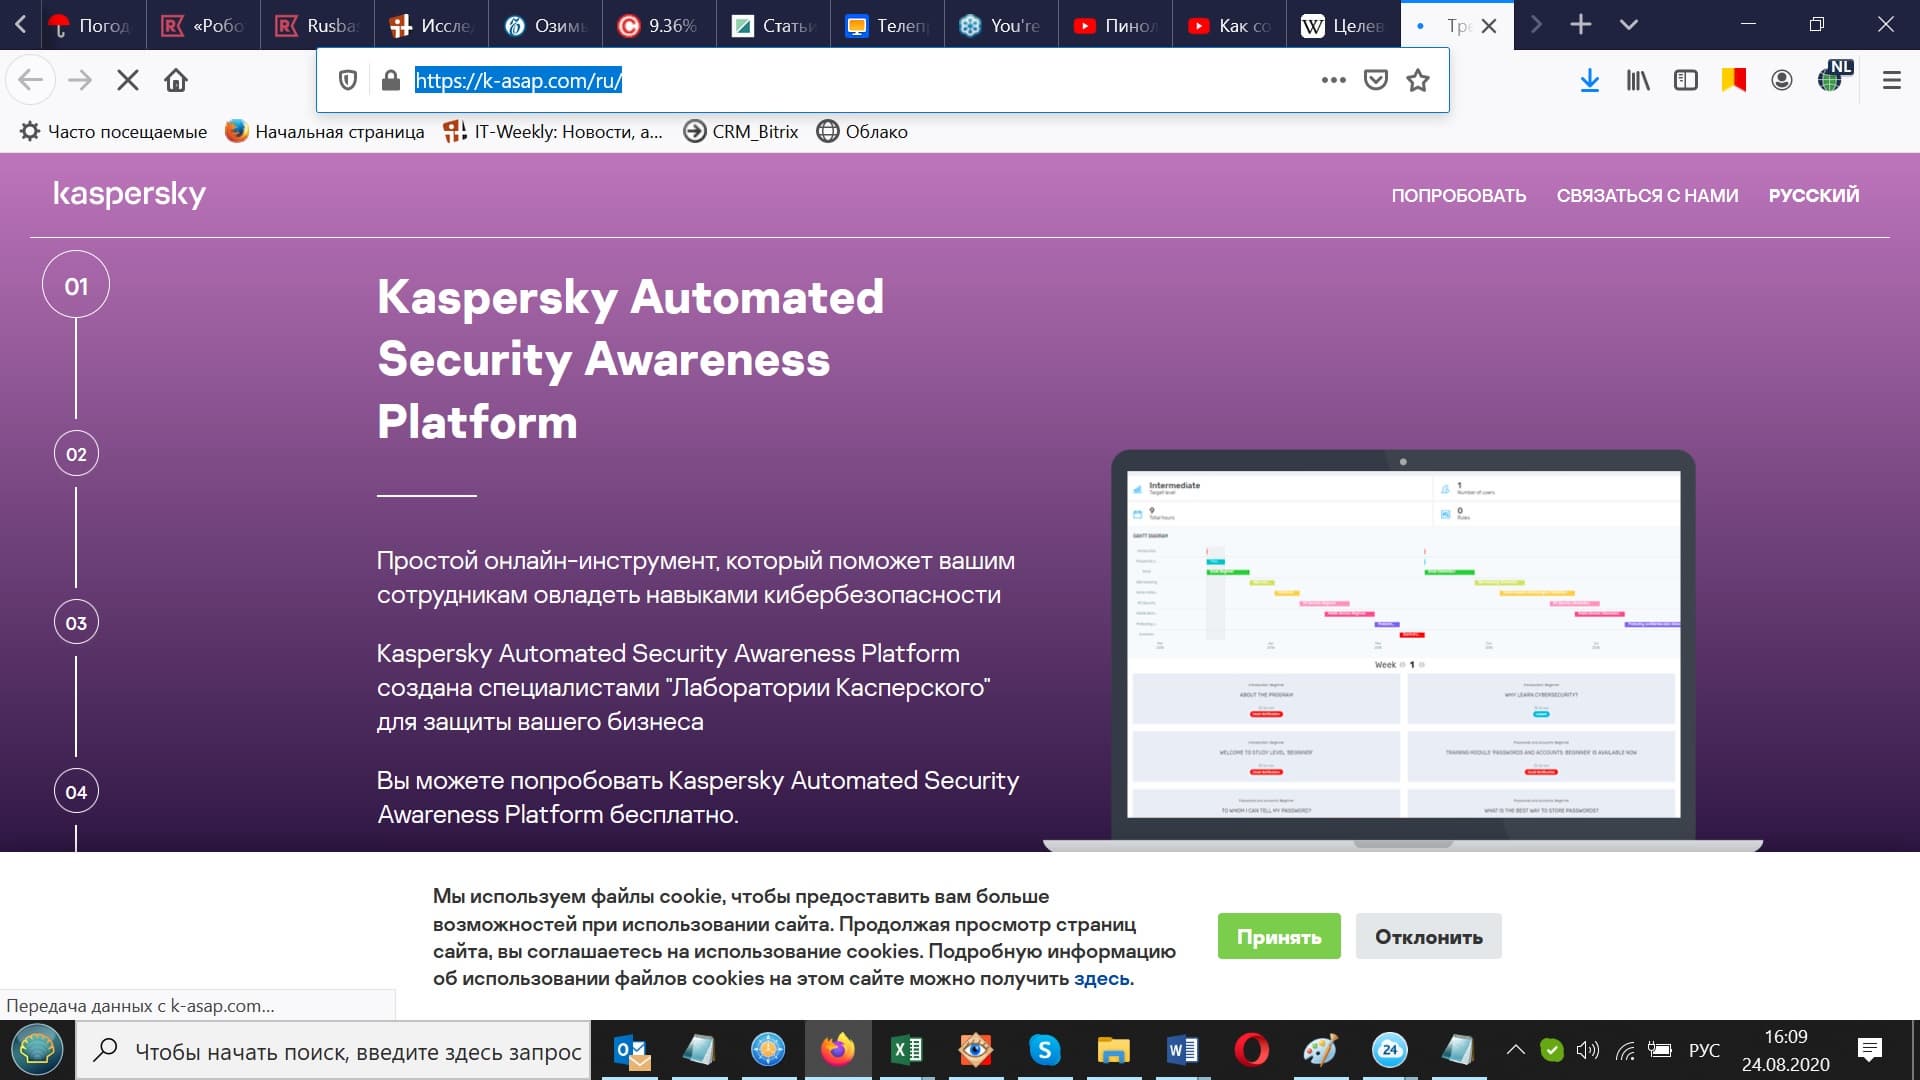Open page actions three-dots menu
Screen dimensions: 1920x1080
click(1333, 80)
